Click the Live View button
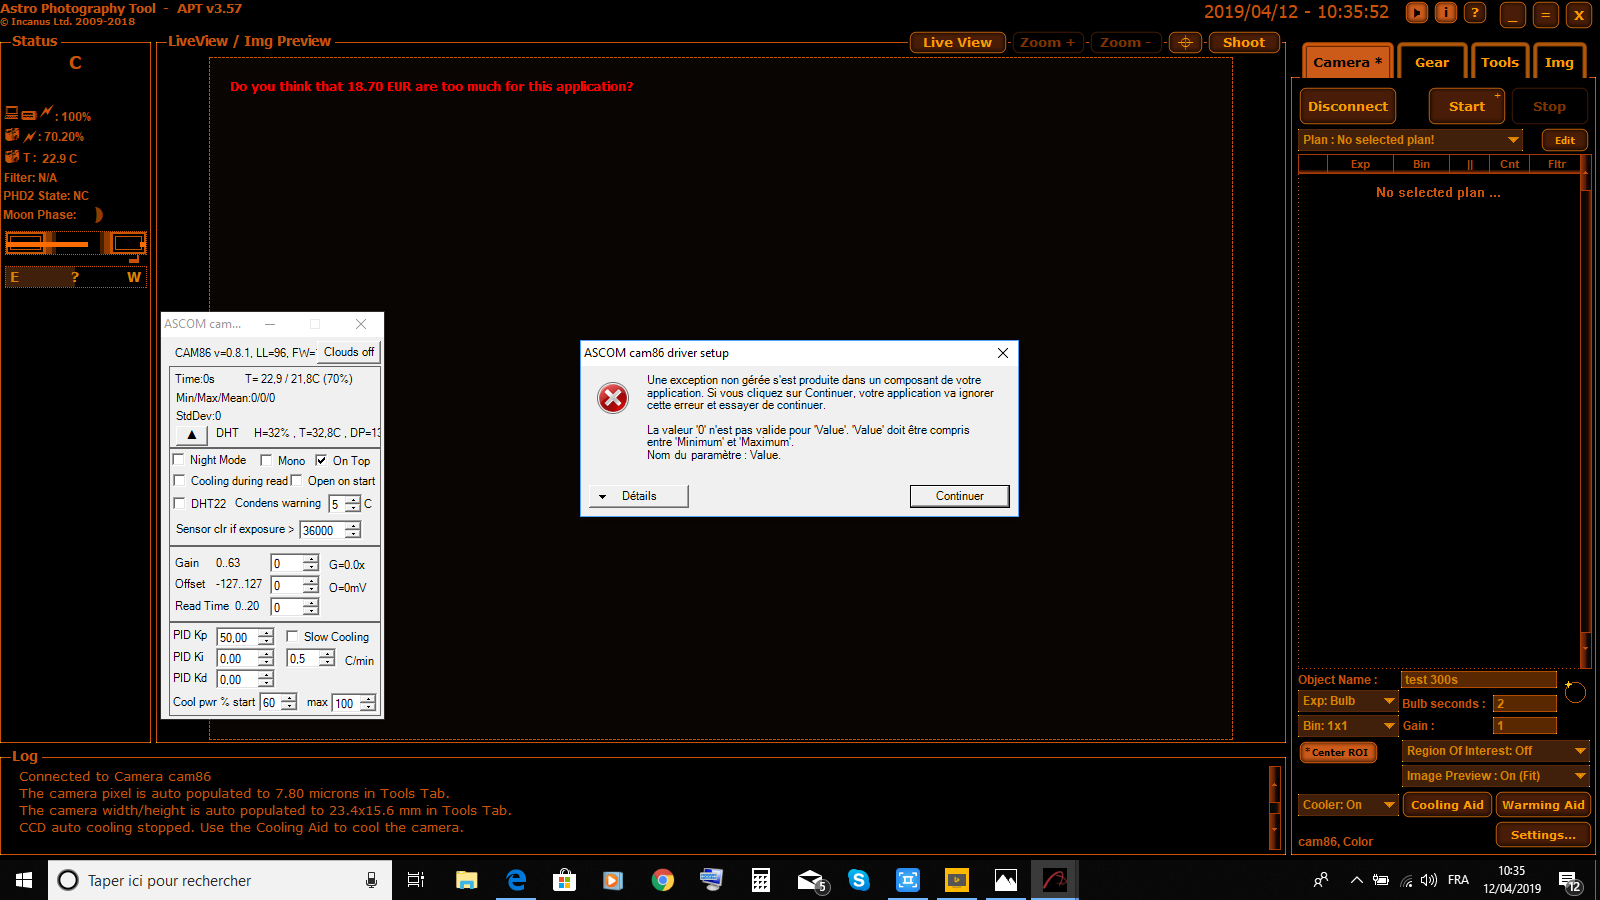This screenshot has width=1600, height=900. click(x=957, y=42)
